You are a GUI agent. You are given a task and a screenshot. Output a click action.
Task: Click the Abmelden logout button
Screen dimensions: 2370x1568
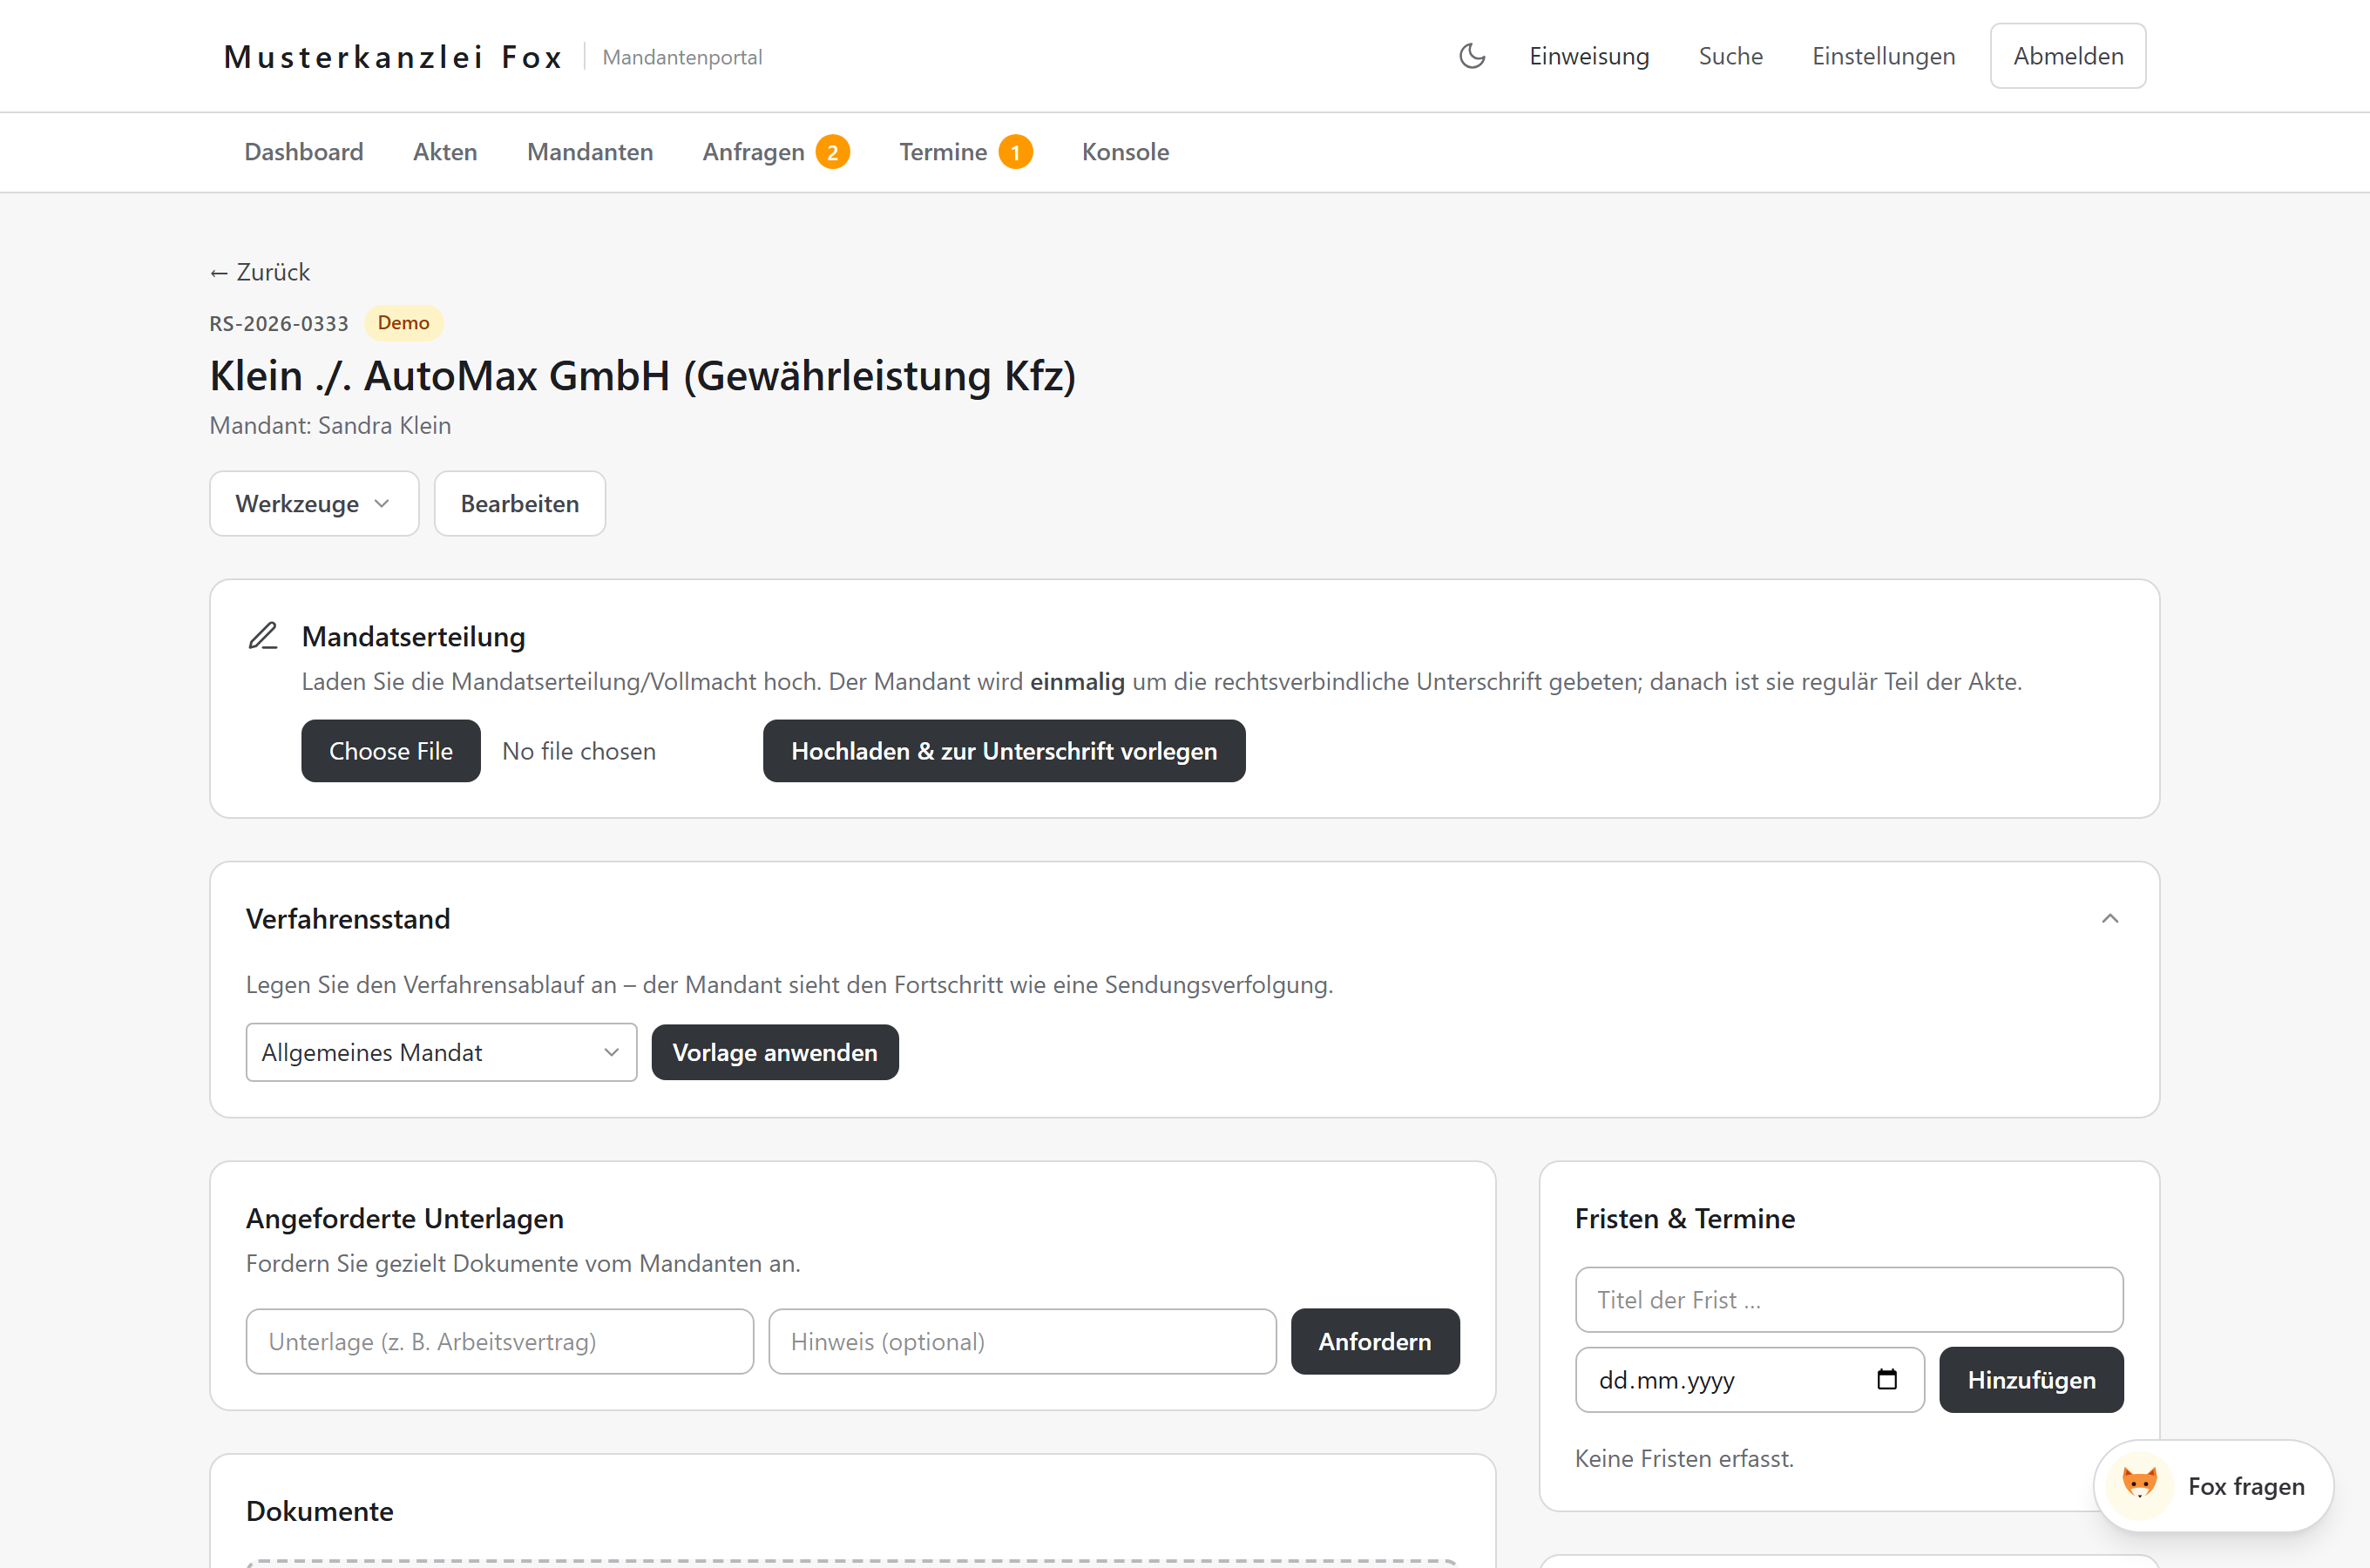click(2067, 56)
